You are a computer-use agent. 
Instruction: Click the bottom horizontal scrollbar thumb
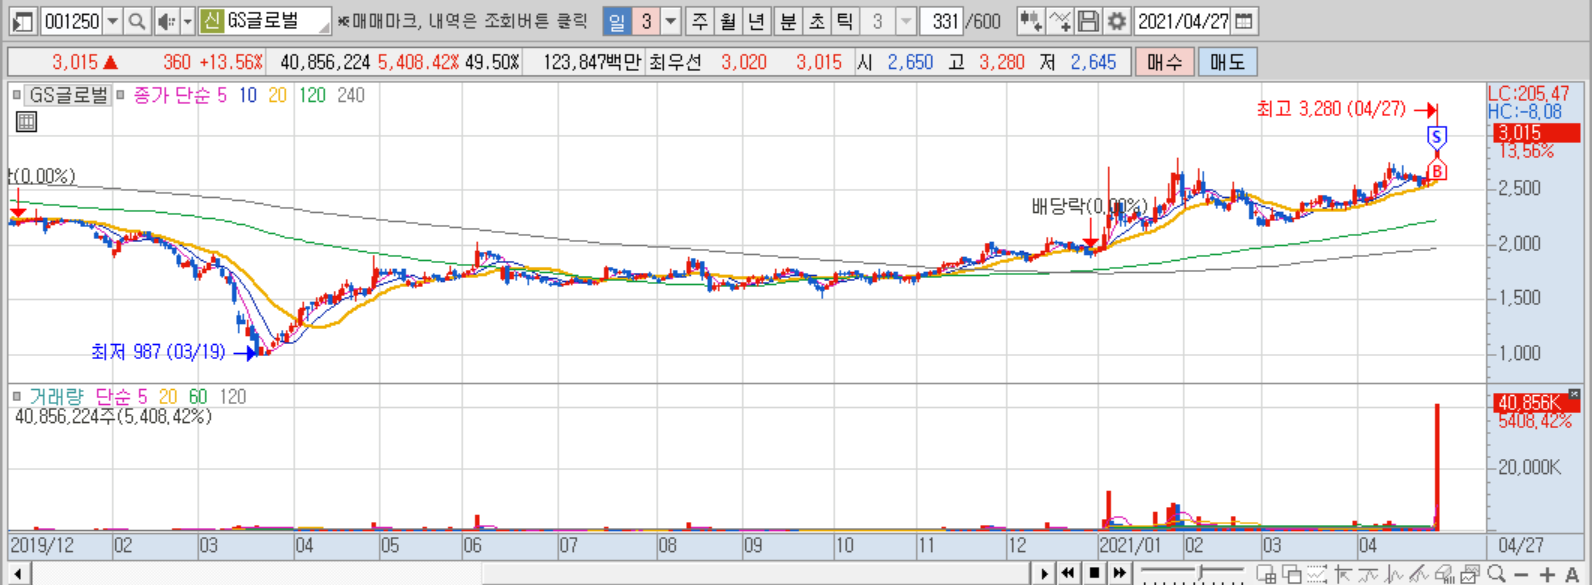[x=755, y=574]
